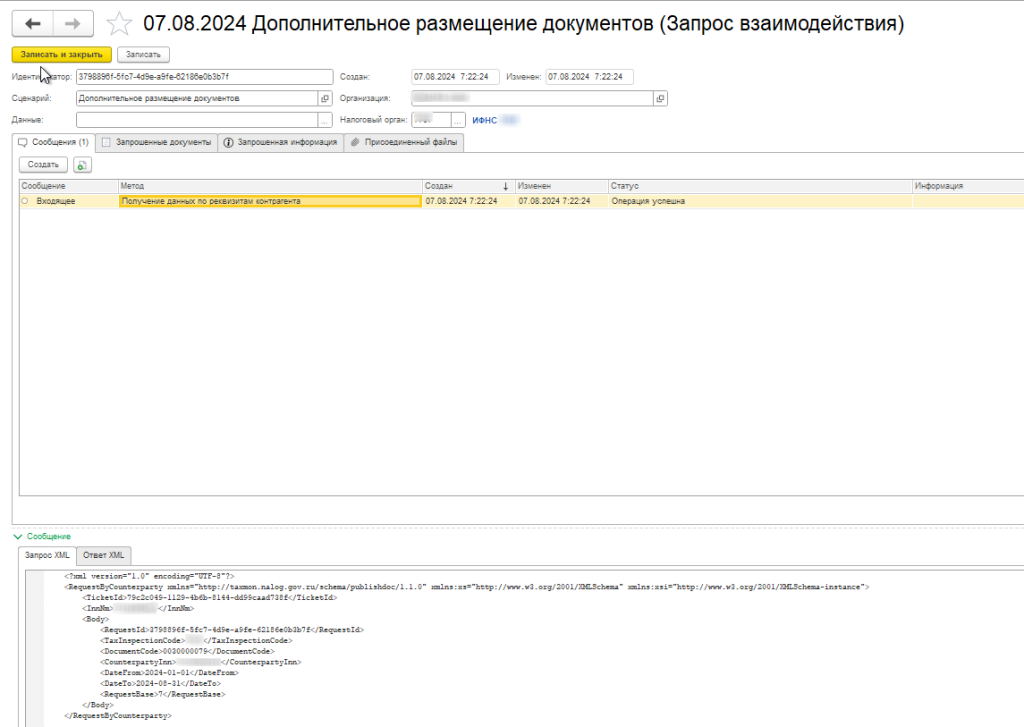The height and width of the screenshot is (727, 1024).
Task: Sort by the 'Сообщение' column header
Action: coord(69,186)
